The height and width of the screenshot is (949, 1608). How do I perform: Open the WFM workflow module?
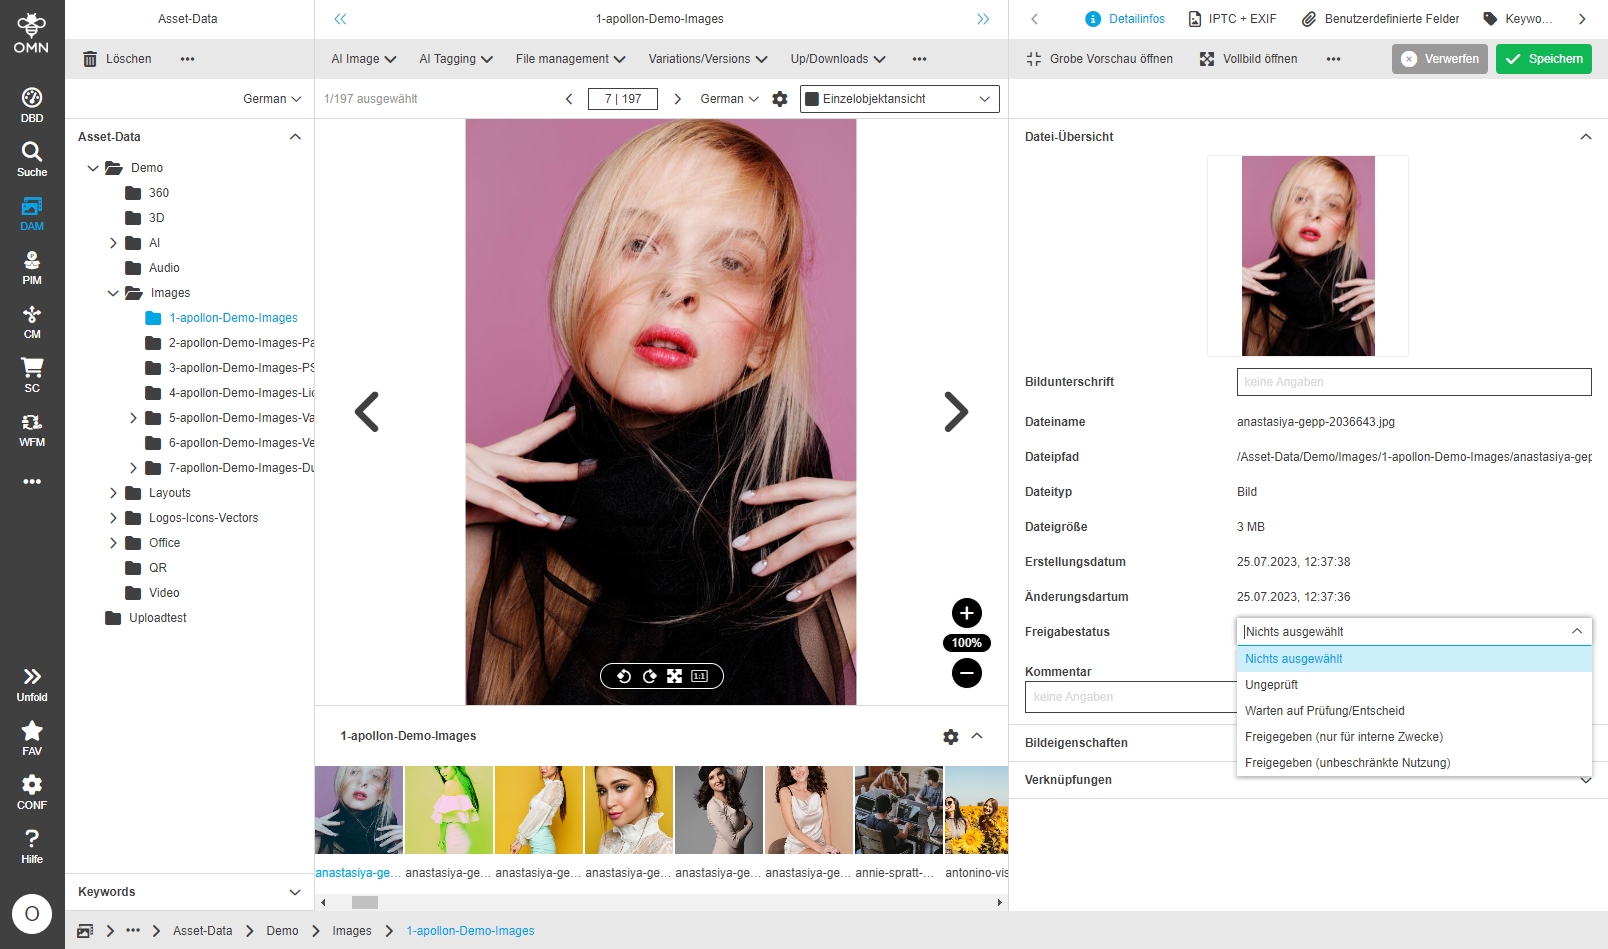pos(32,429)
